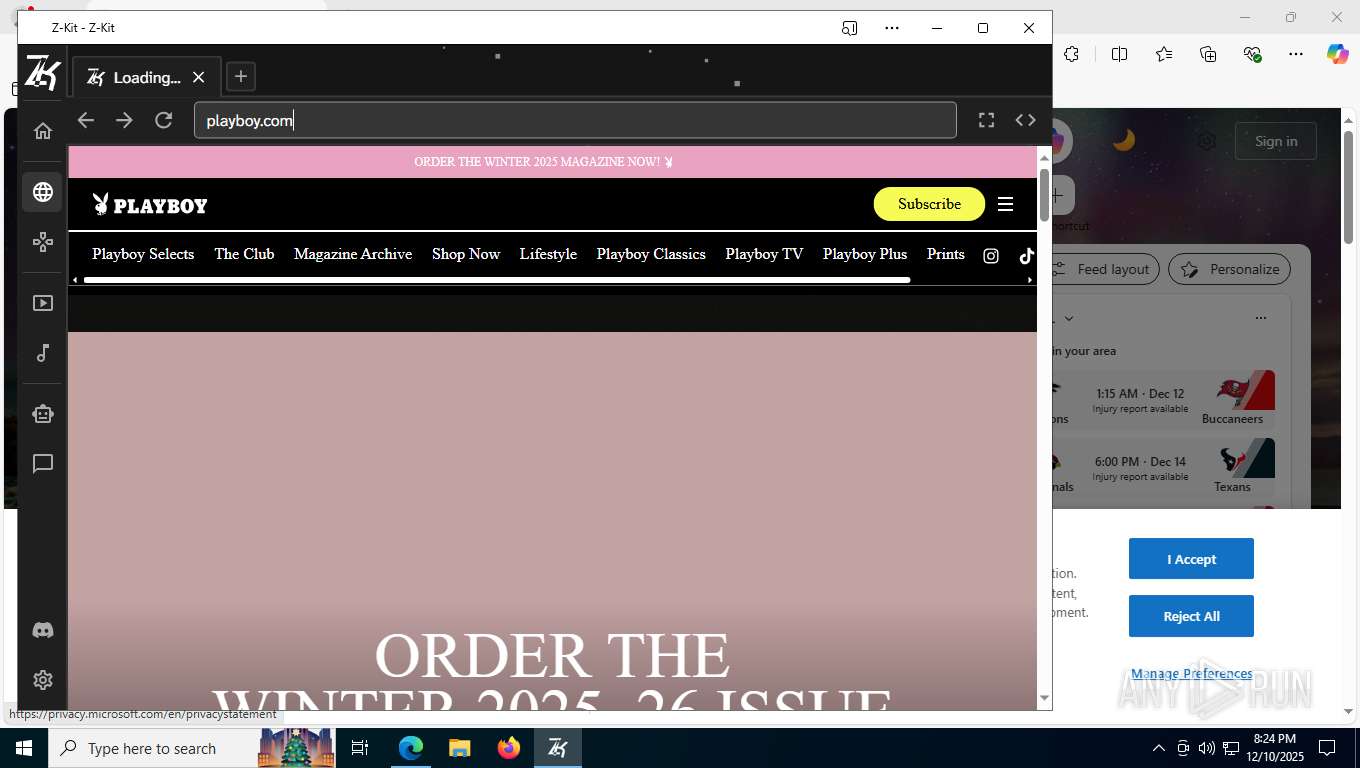Image resolution: width=1360 pixels, height=768 pixels.
Task: Go forward with the right arrow
Action: pos(124,120)
